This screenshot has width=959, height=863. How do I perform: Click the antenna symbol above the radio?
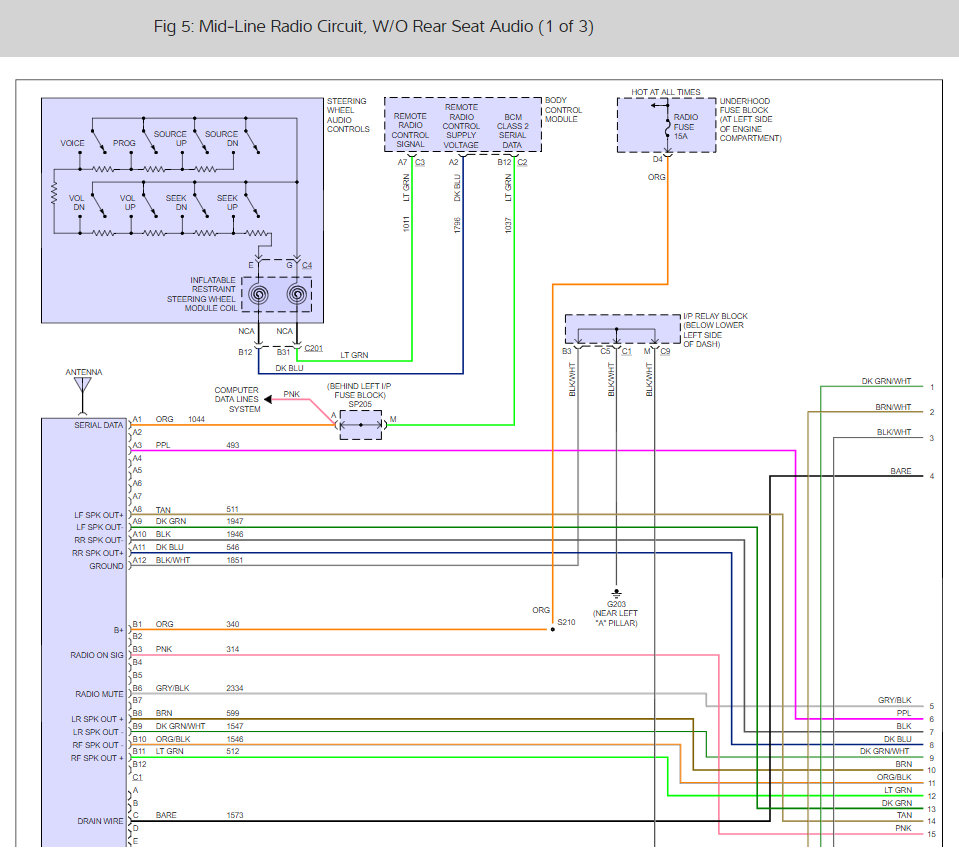(83, 395)
